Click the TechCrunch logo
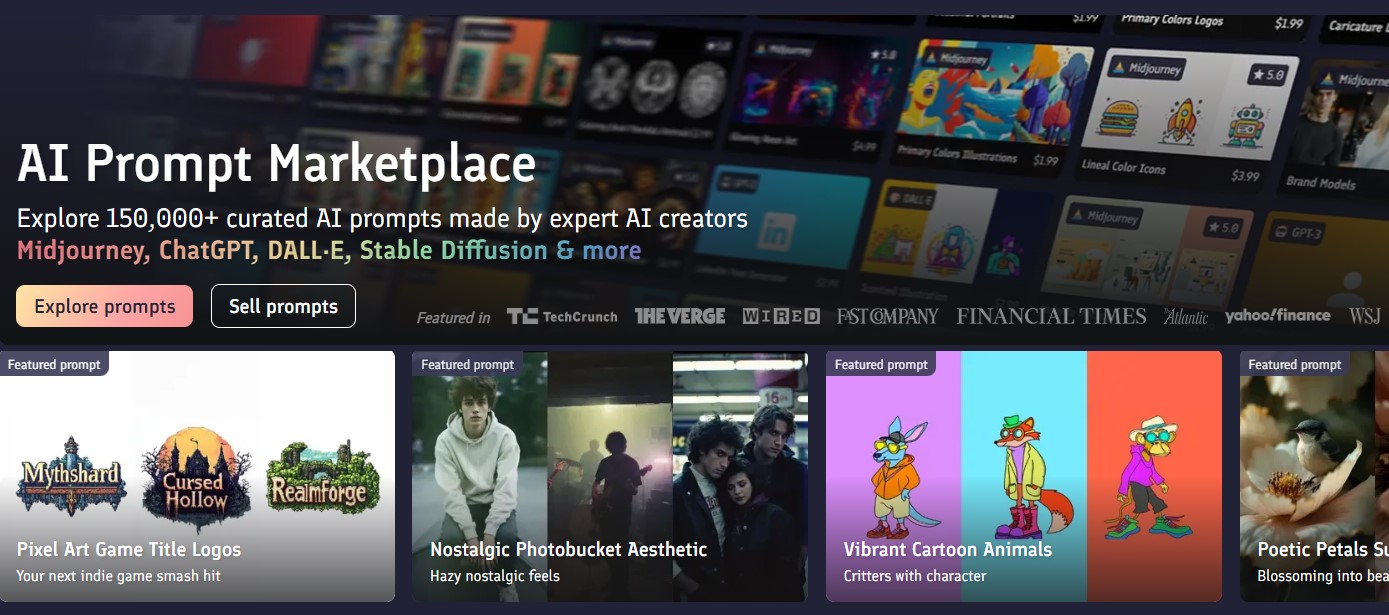The height and width of the screenshot is (615, 1389). tap(562, 316)
